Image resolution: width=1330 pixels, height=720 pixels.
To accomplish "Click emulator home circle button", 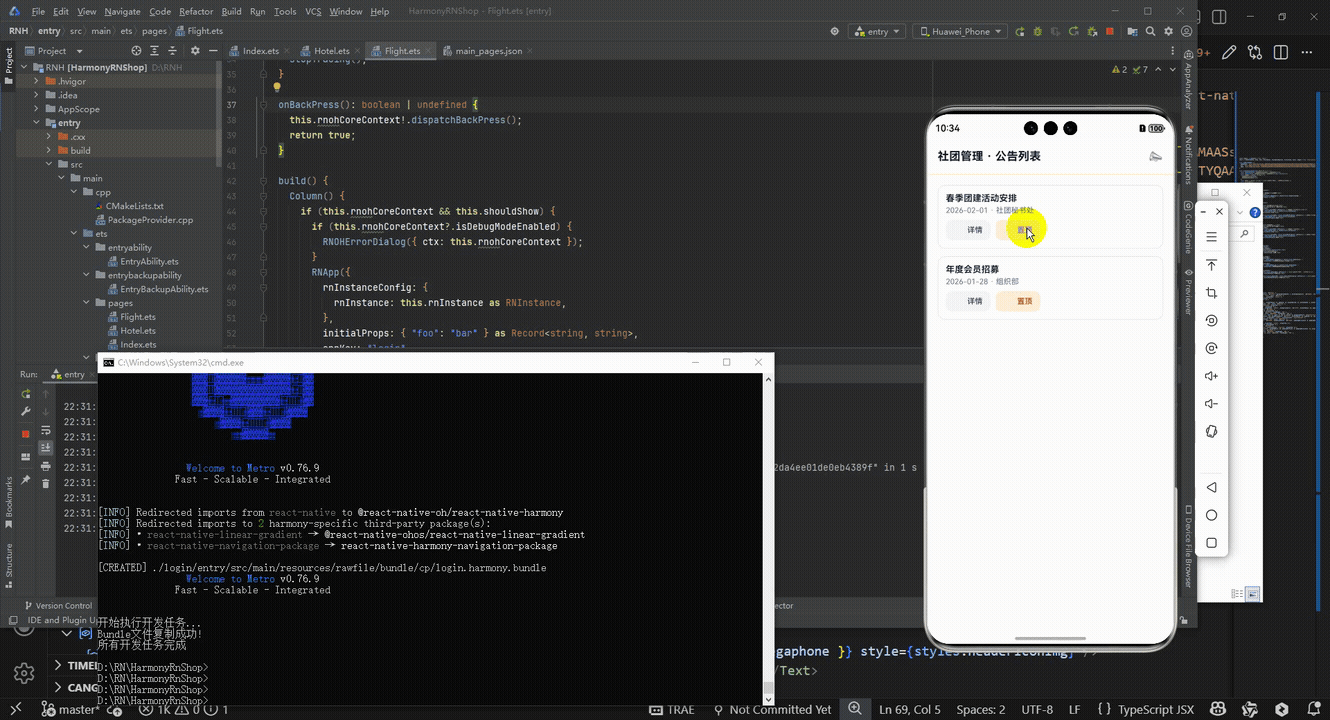I will (x=1211, y=515).
